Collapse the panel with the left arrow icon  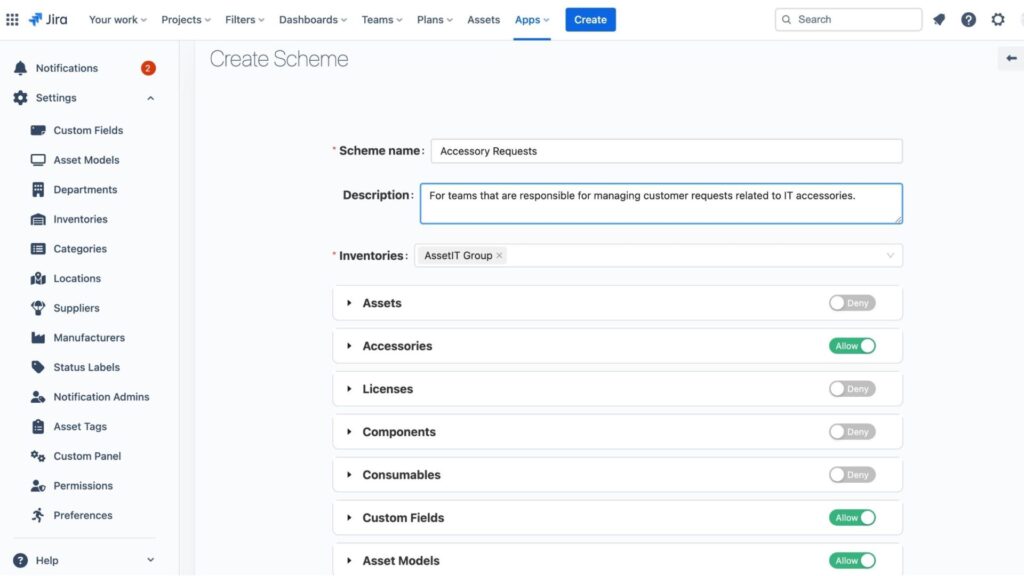[1011, 59]
